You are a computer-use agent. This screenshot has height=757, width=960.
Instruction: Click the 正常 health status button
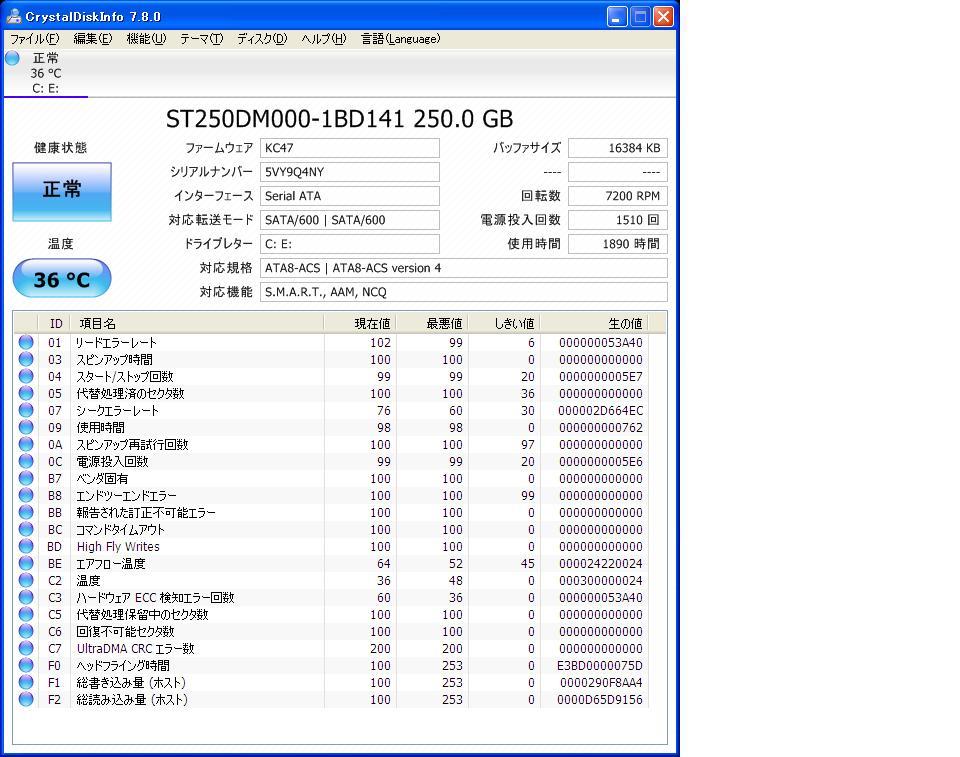pyautogui.click(x=62, y=191)
